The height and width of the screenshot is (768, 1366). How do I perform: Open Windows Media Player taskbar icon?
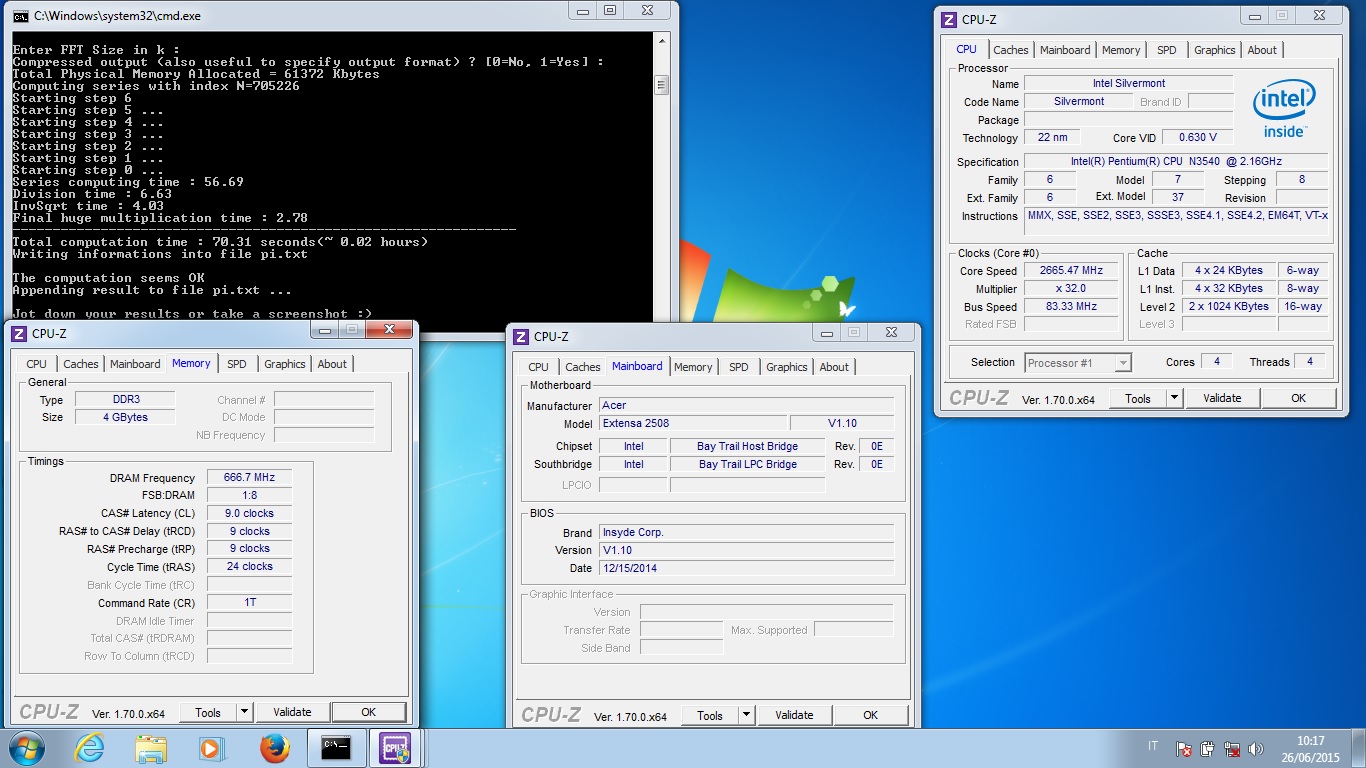point(211,748)
